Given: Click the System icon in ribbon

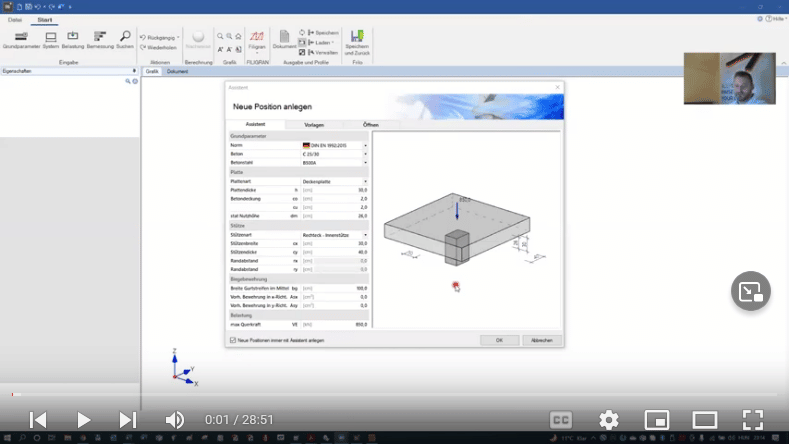Looking at the screenshot, I should (x=50, y=38).
